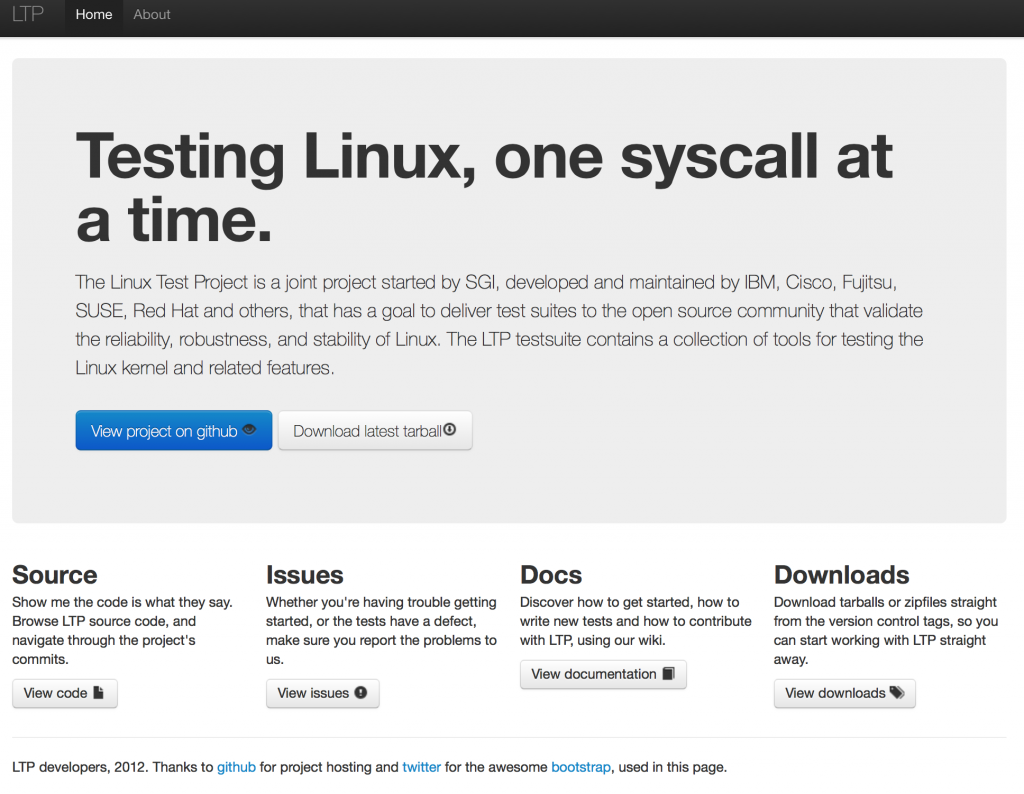Click 'View documentation' under Docs
Screen dimensions: 1024x794
click(603, 674)
